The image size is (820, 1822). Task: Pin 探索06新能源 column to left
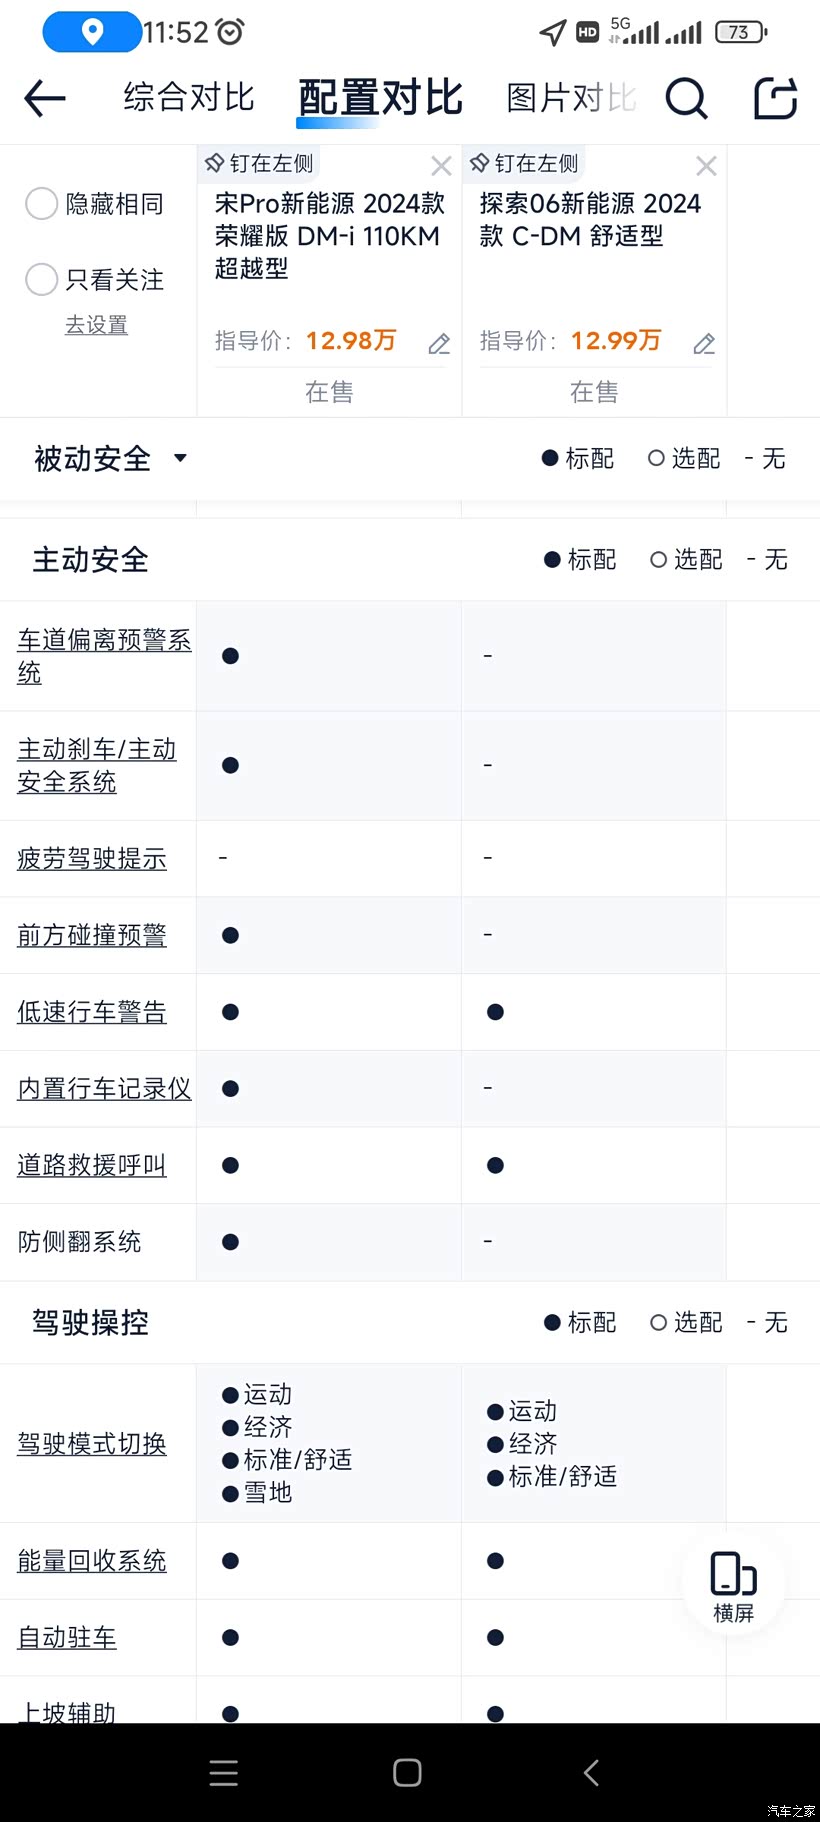[525, 163]
